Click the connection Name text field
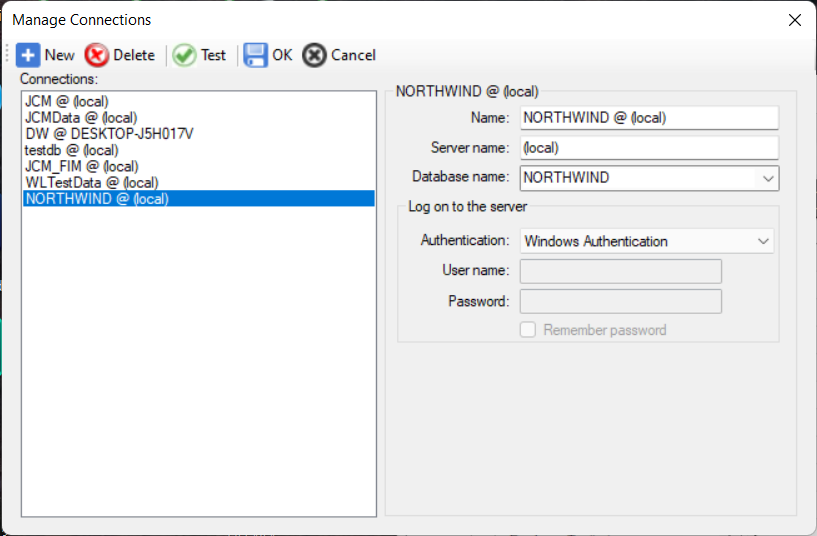 648,117
